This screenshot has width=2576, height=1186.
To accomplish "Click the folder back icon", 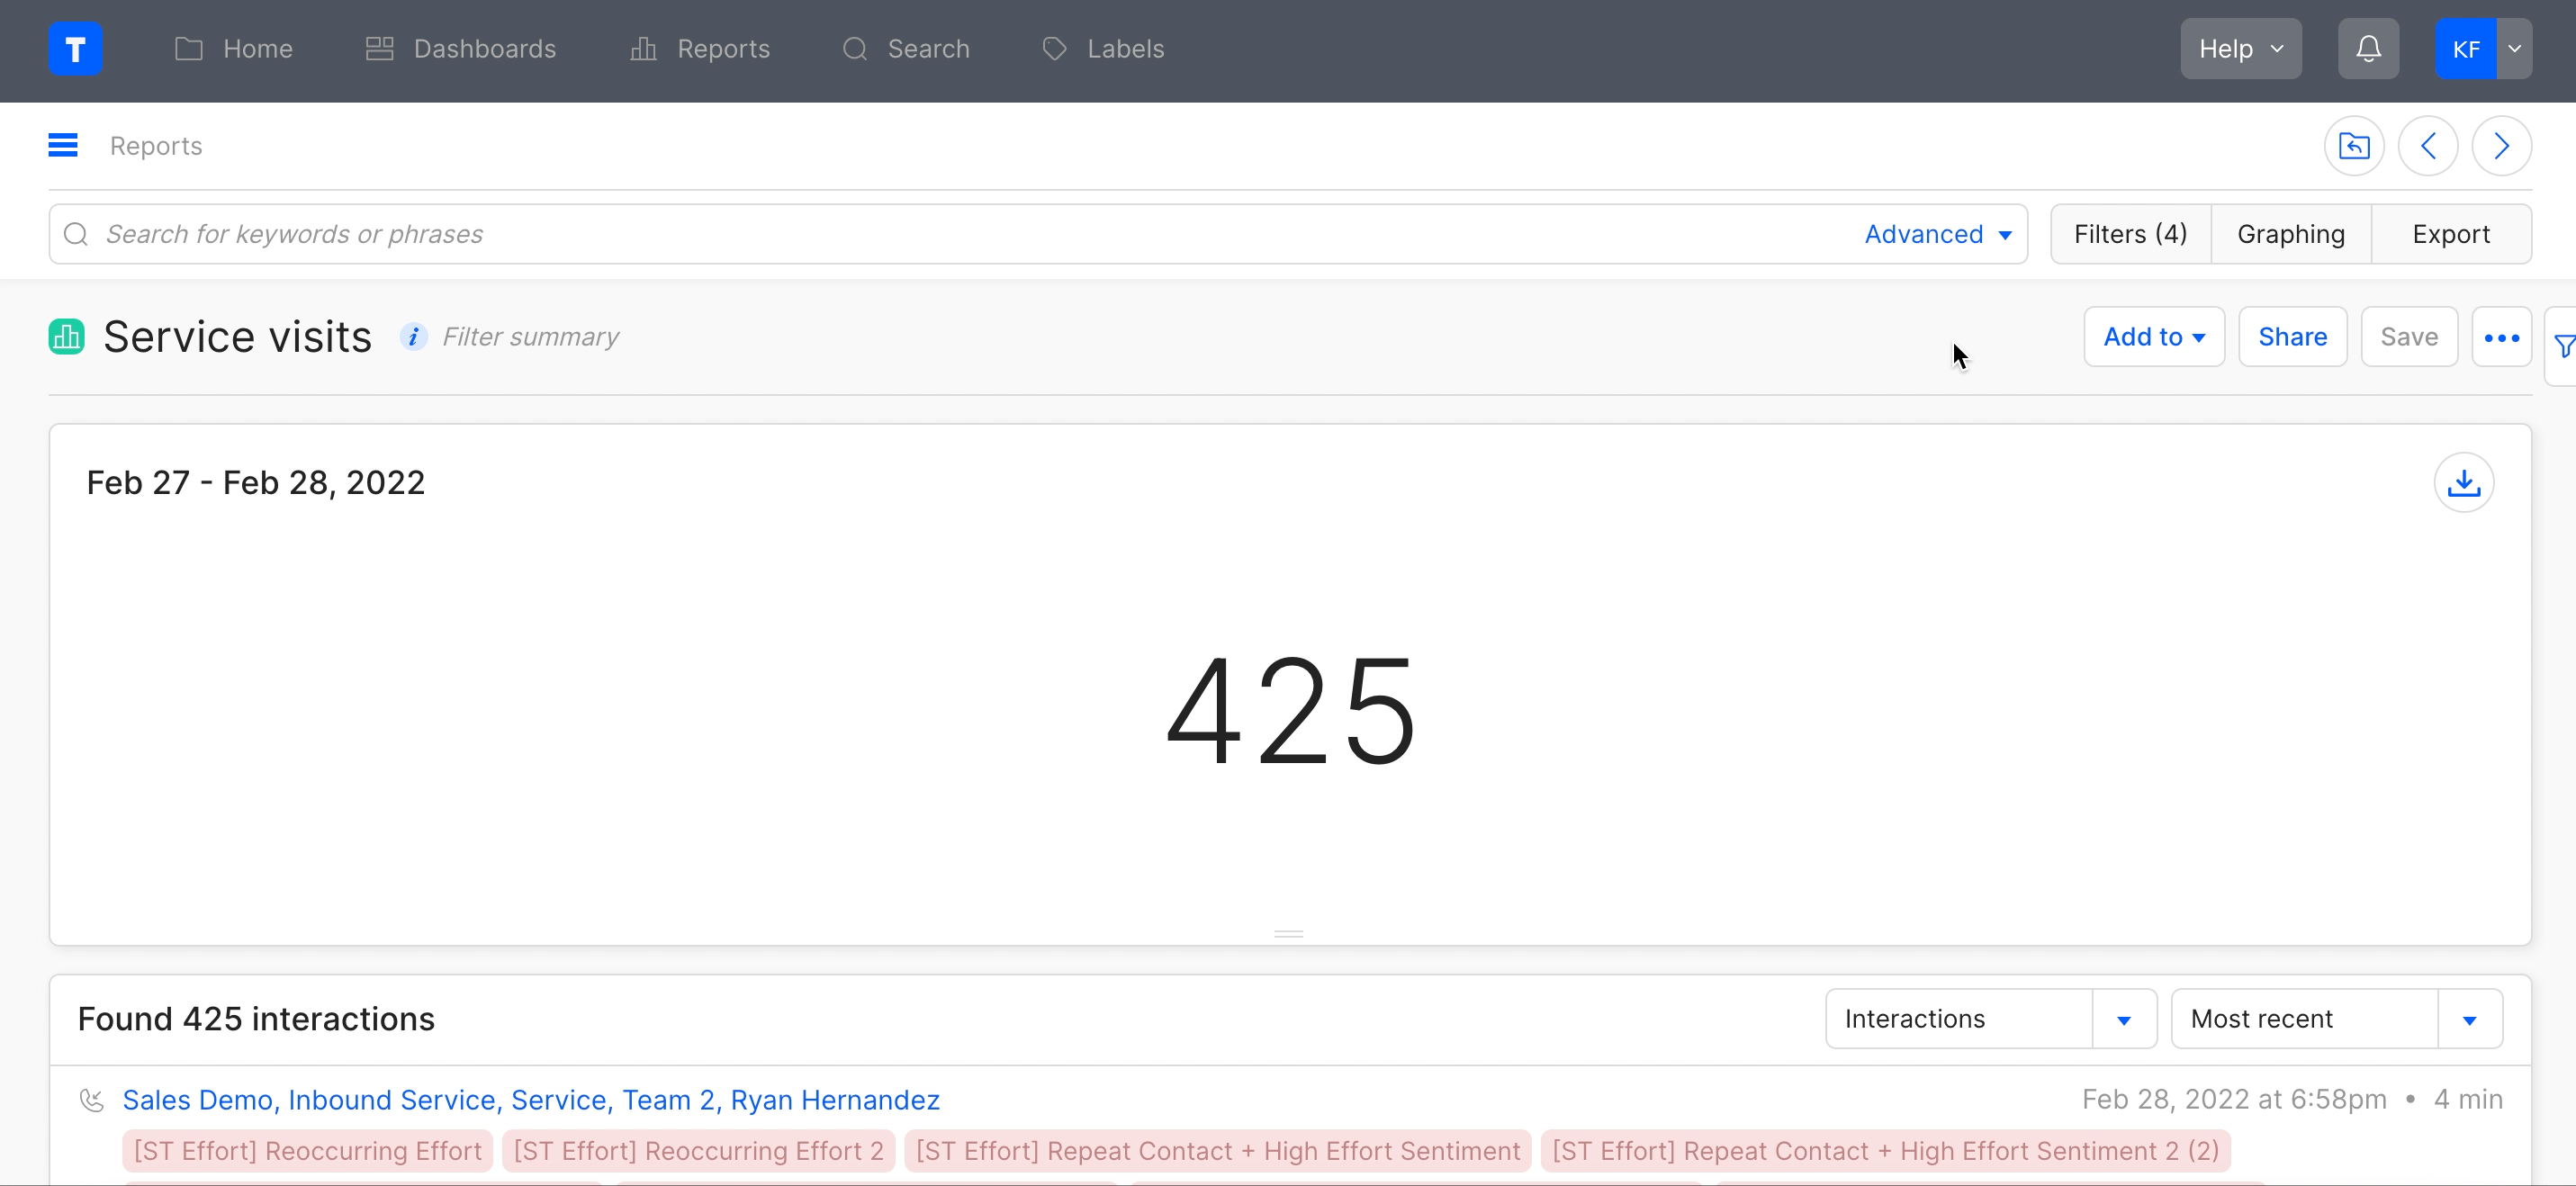I will point(2354,146).
